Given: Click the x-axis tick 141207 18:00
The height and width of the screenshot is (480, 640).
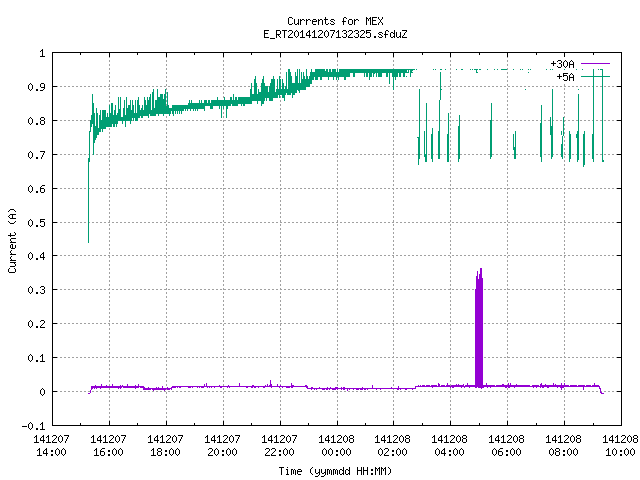Looking at the screenshot, I should pos(165,446).
